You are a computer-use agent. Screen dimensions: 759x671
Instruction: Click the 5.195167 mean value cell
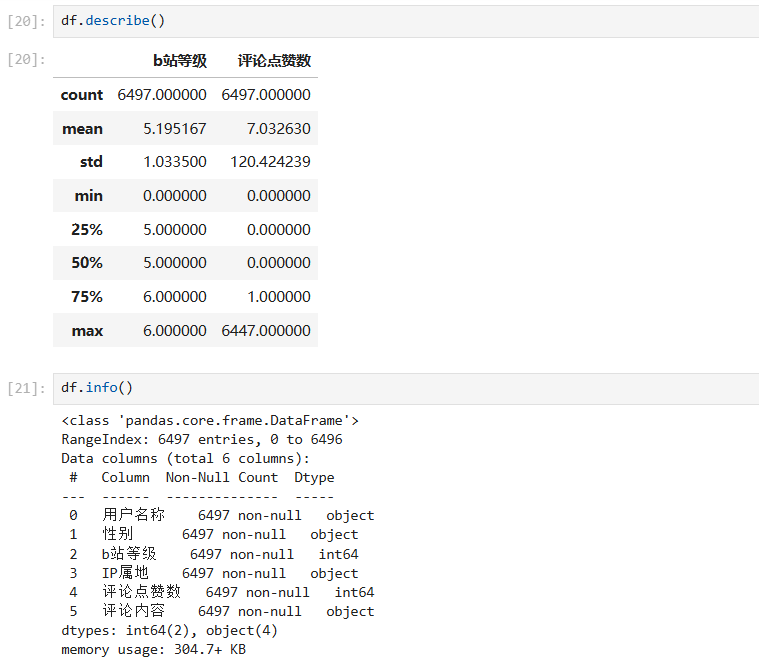coord(174,129)
